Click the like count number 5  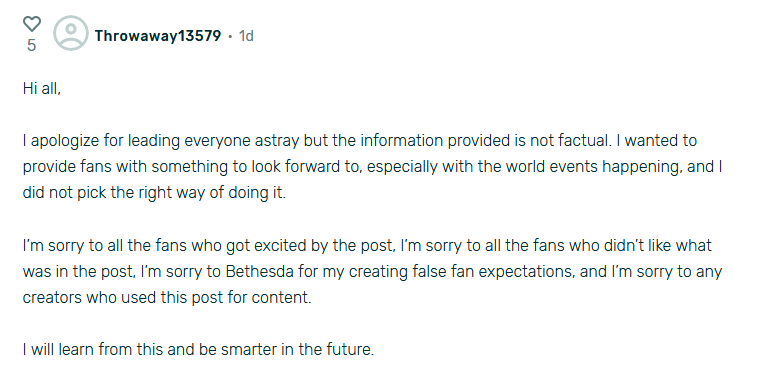pos(32,45)
